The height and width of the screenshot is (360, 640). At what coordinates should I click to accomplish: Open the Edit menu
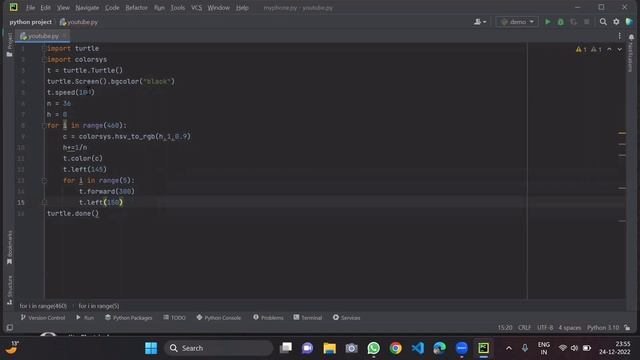(x=45, y=7)
